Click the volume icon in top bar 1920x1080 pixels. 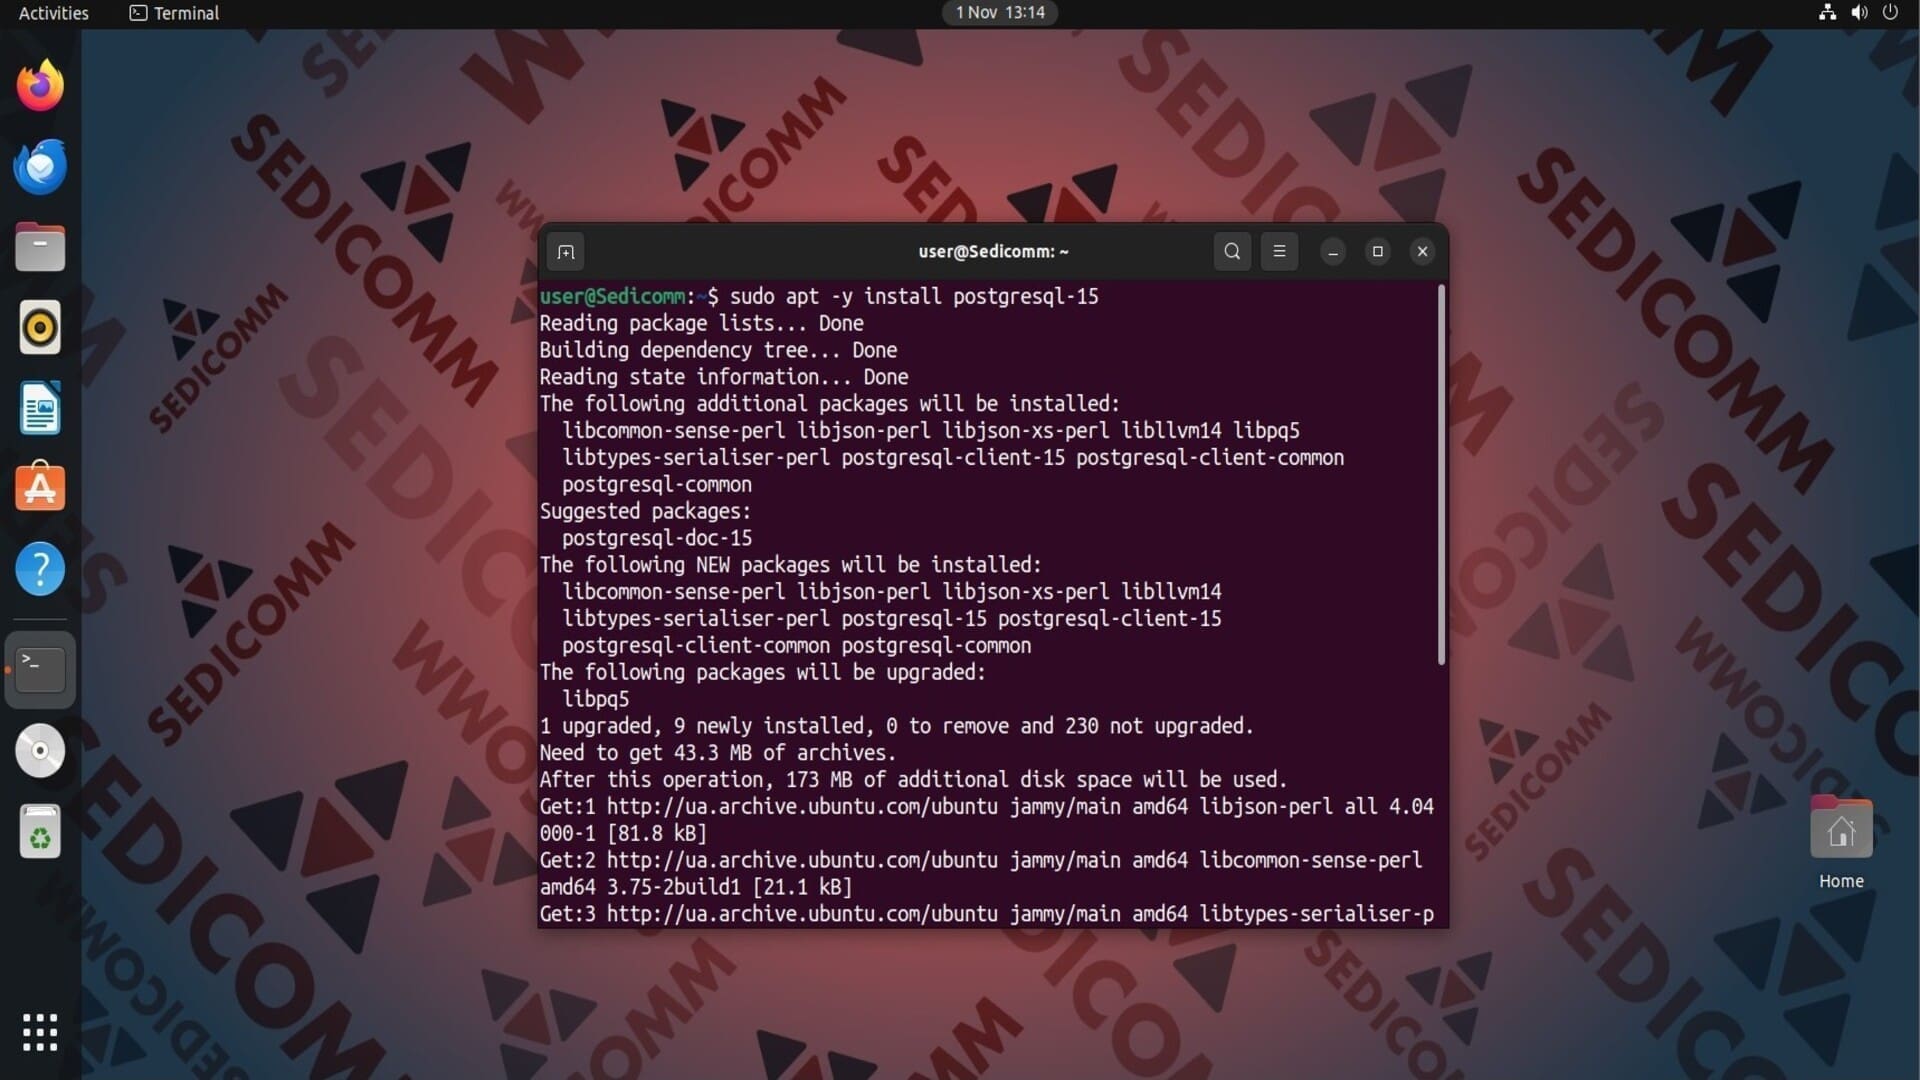pos(1859,13)
